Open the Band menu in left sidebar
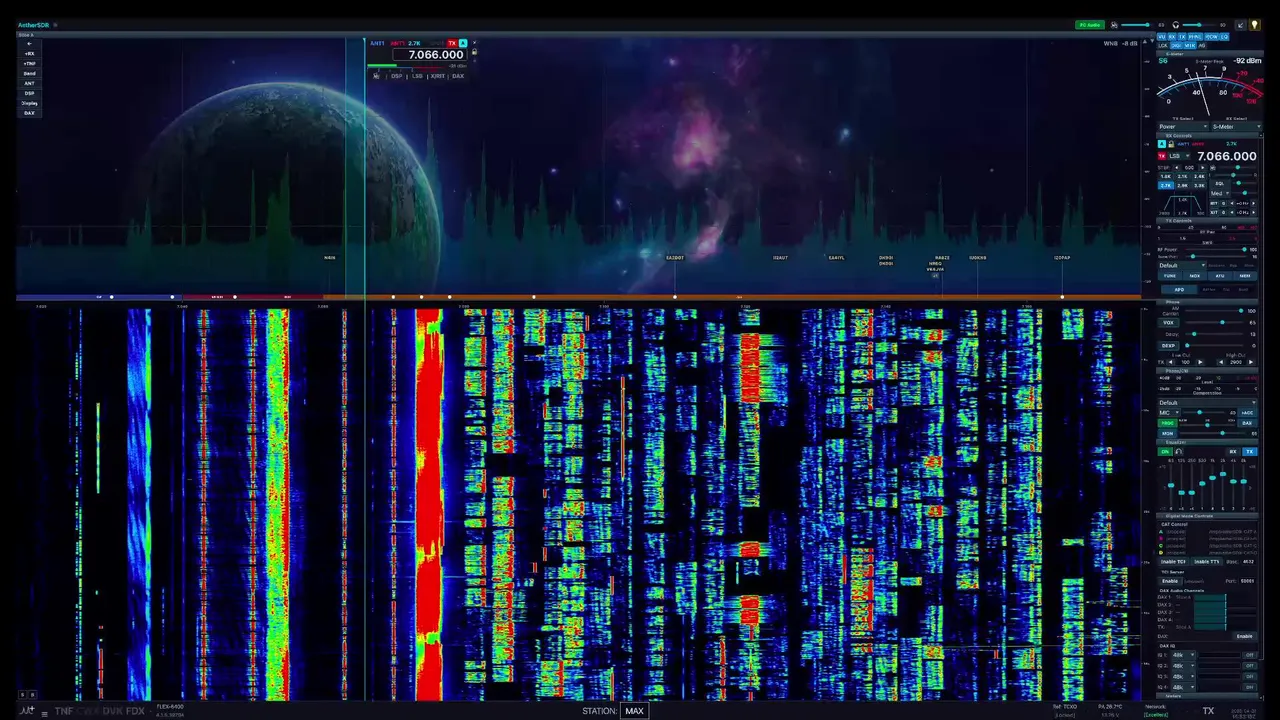The width and height of the screenshot is (1280, 720). (x=29, y=73)
